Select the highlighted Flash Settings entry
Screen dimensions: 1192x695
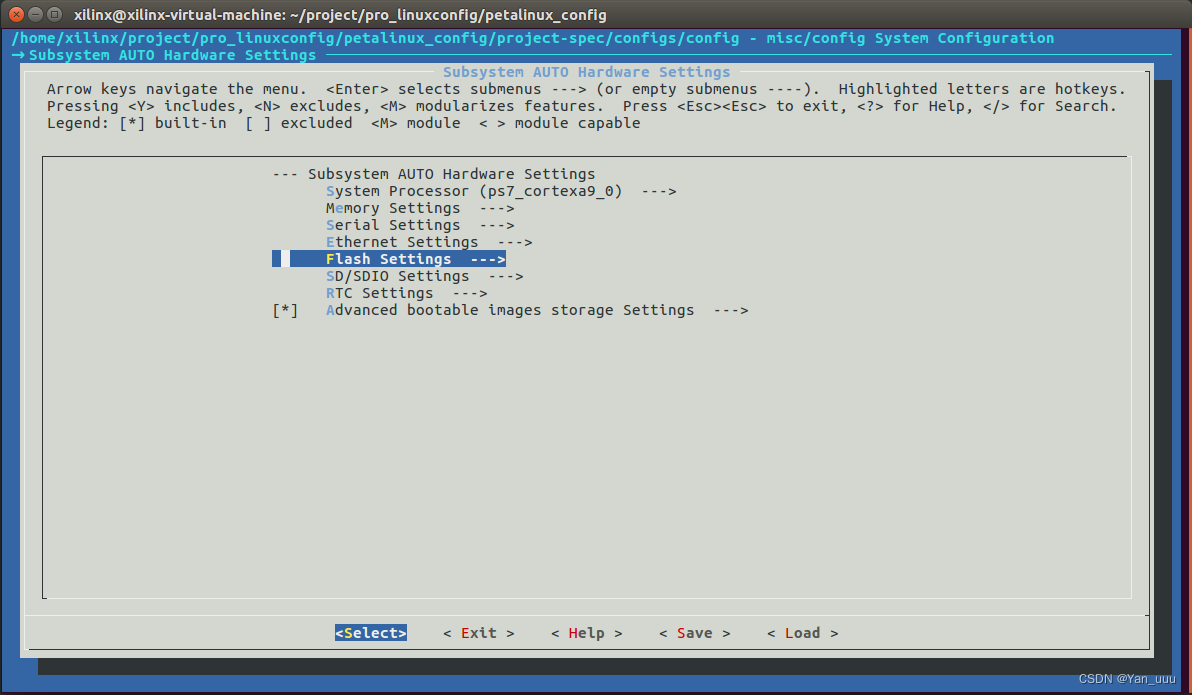(x=390, y=258)
